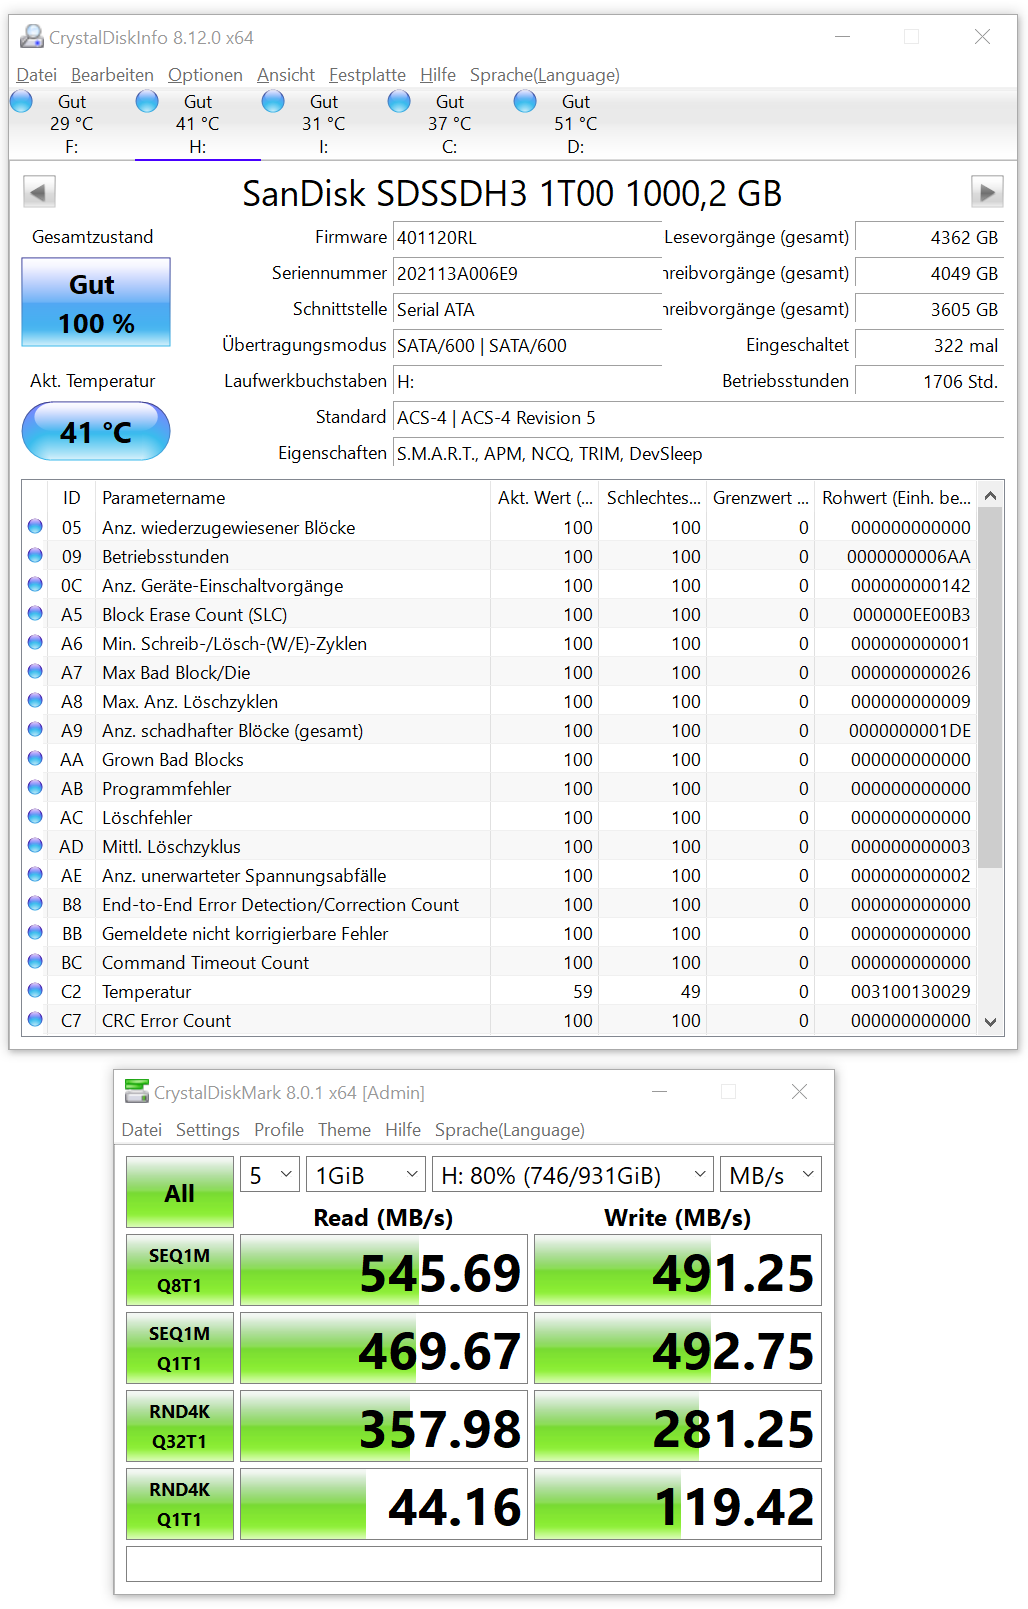Open drive dropdown showing H: 80%
1028x1609 pixels.
(573, 1174)
